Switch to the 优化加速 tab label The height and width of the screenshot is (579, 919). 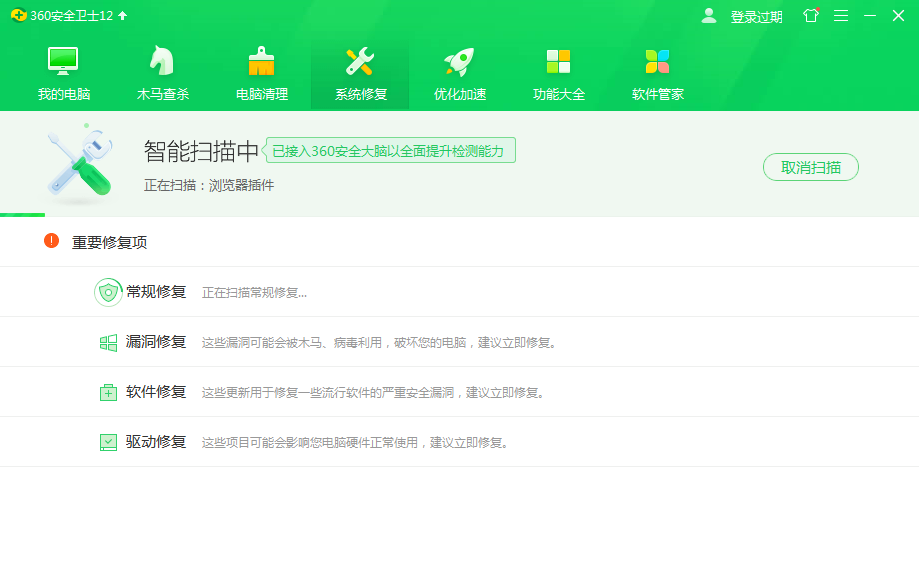pos(460,94)
